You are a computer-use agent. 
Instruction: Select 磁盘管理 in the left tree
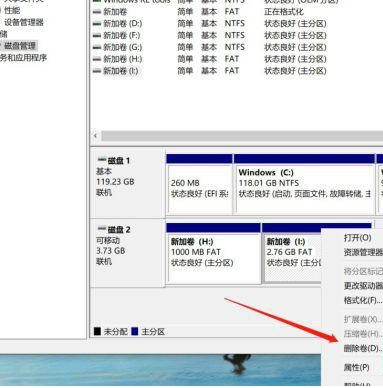pos(20,46)
